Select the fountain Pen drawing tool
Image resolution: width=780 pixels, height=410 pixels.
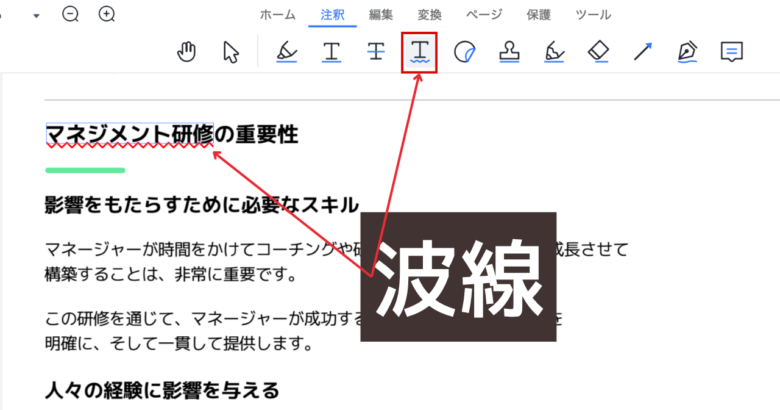pos(687,52)
